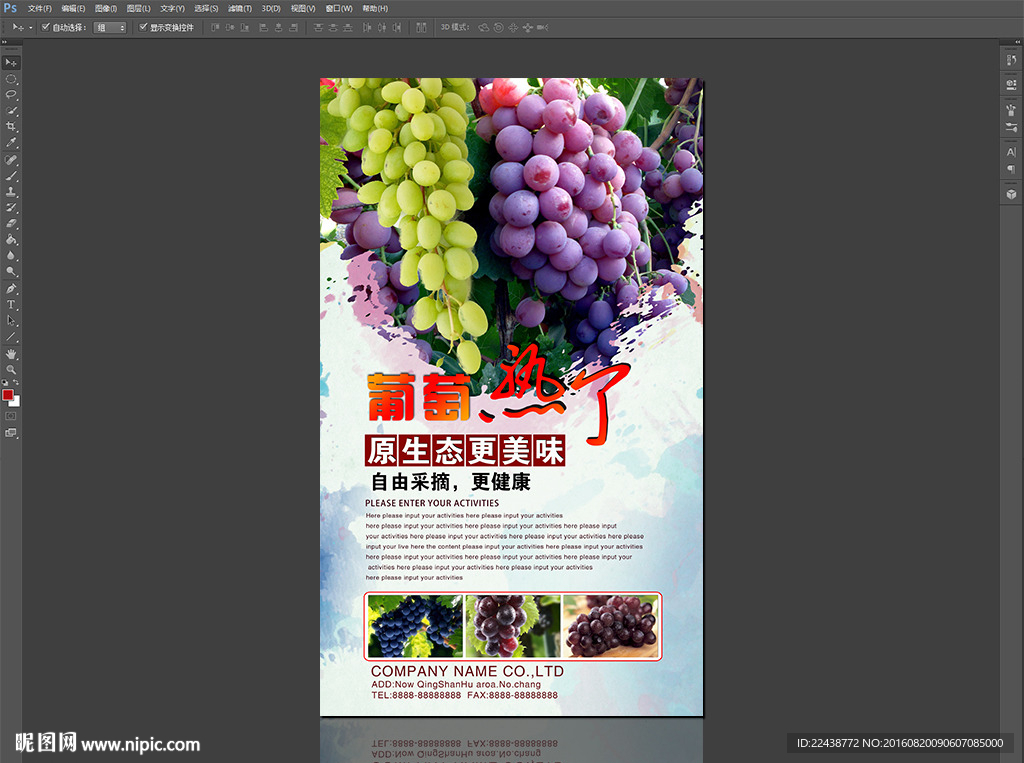Open the auto-select group (组) dropdown
This screenshot has width=1024, height=763.
point(110,27)
